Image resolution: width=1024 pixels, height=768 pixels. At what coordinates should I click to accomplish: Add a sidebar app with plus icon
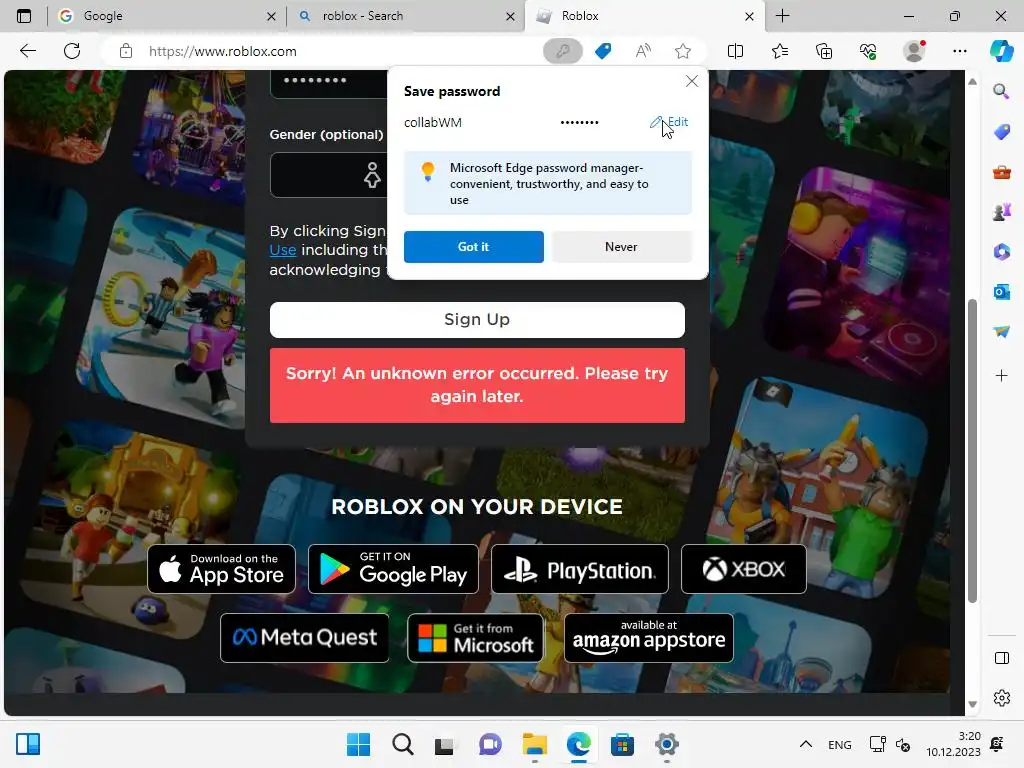1001,376
